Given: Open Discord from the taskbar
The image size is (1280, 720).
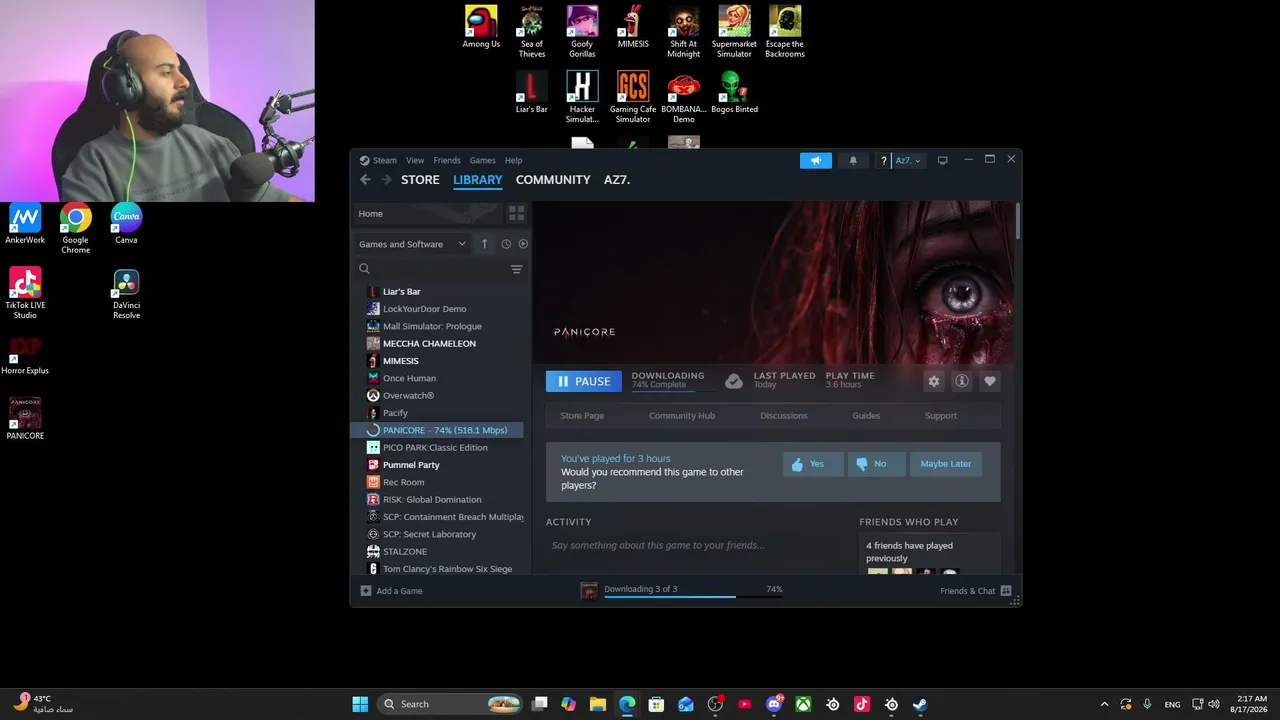Looking at the screenshot, I should click(x=774, y=704).
